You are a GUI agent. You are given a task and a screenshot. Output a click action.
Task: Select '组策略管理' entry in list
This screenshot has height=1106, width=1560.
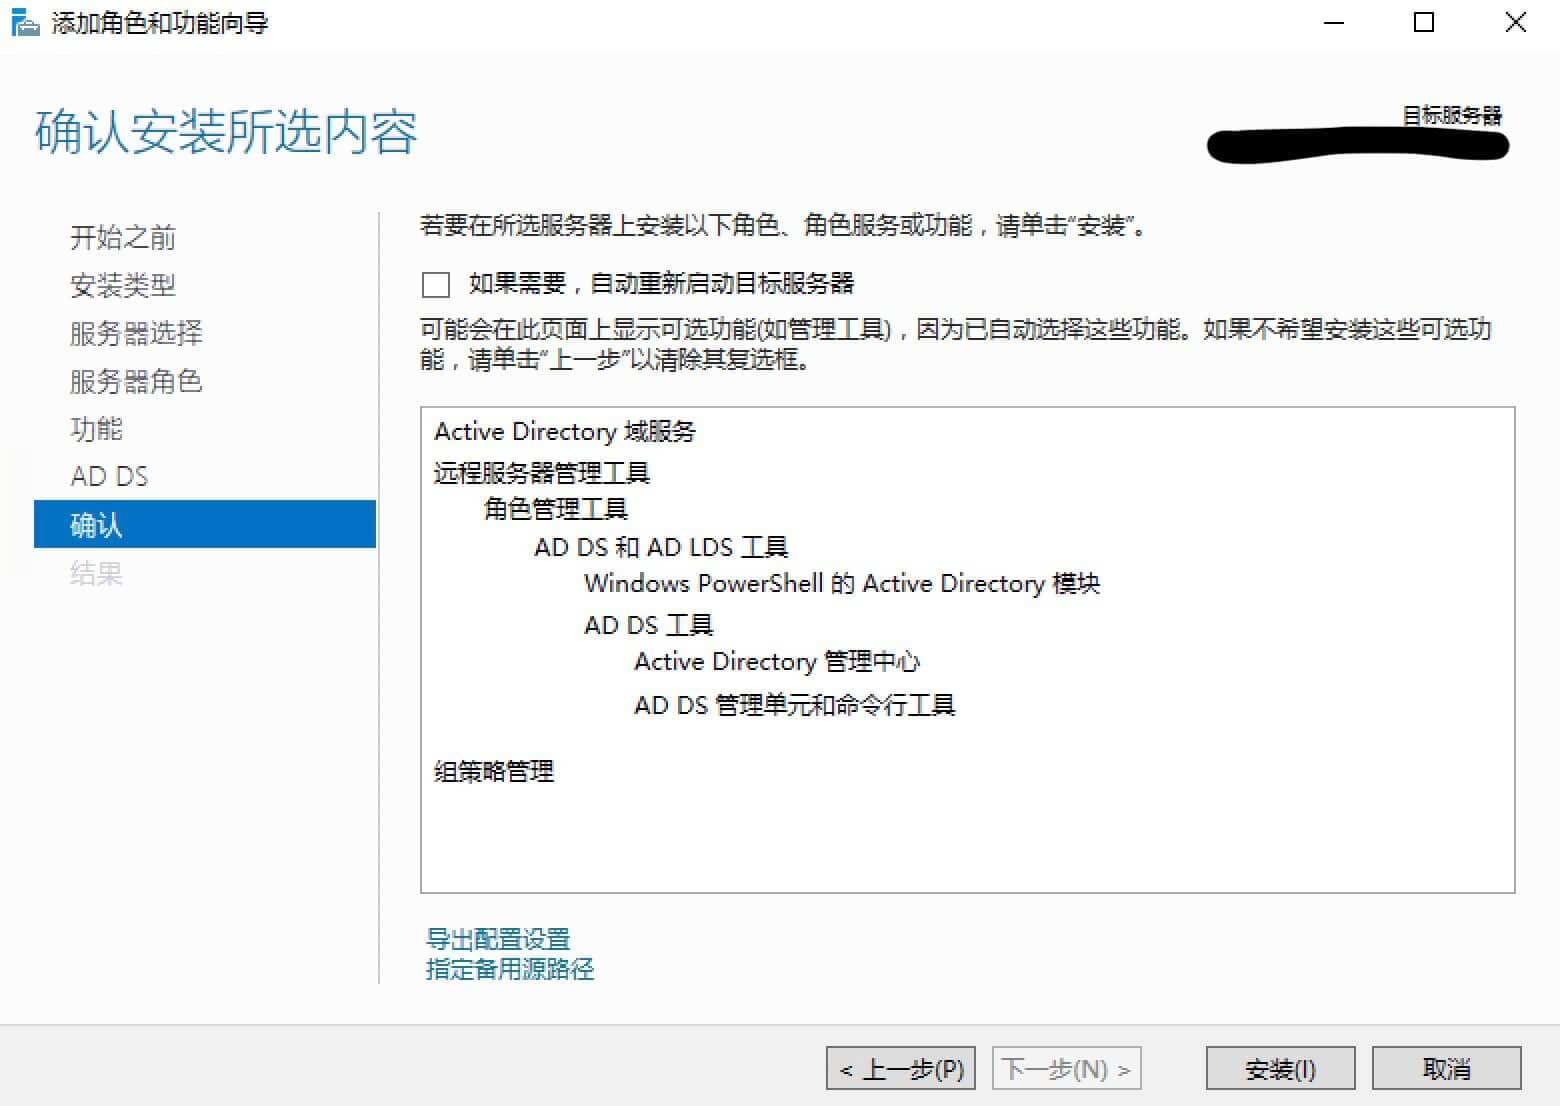pyautogui.click(x=494, y=771)
